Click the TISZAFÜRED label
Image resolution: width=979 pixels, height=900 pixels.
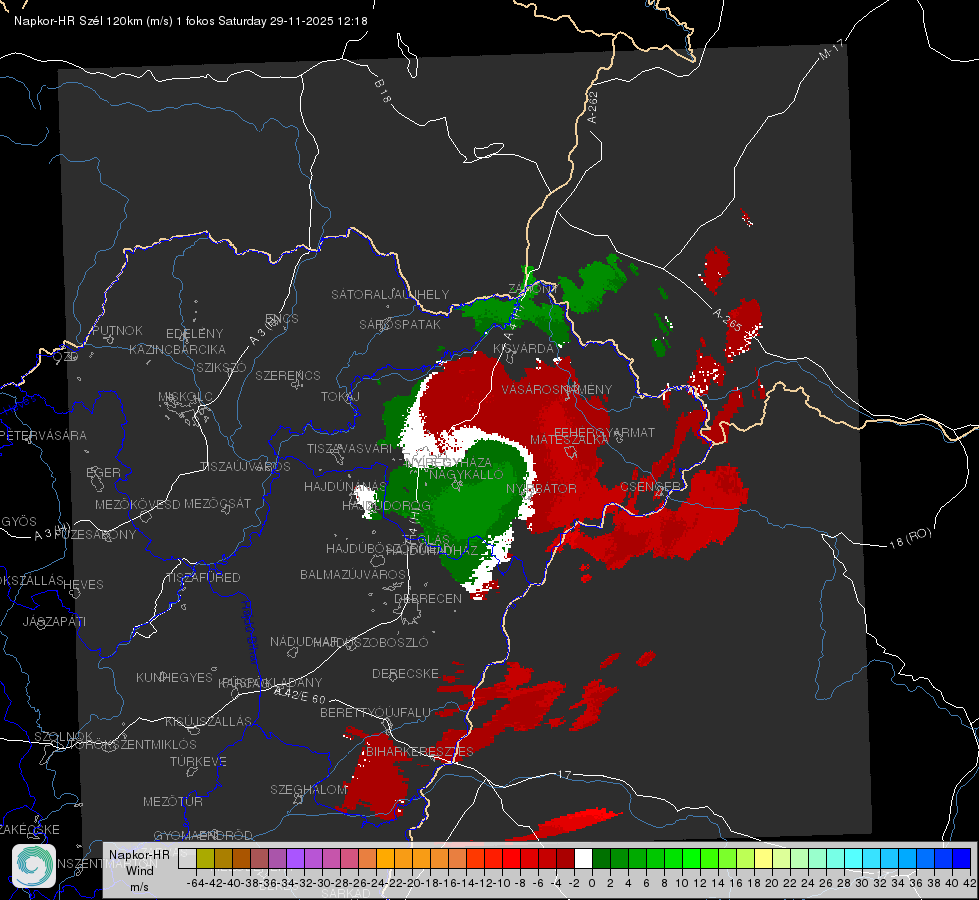tap(203, 578)
